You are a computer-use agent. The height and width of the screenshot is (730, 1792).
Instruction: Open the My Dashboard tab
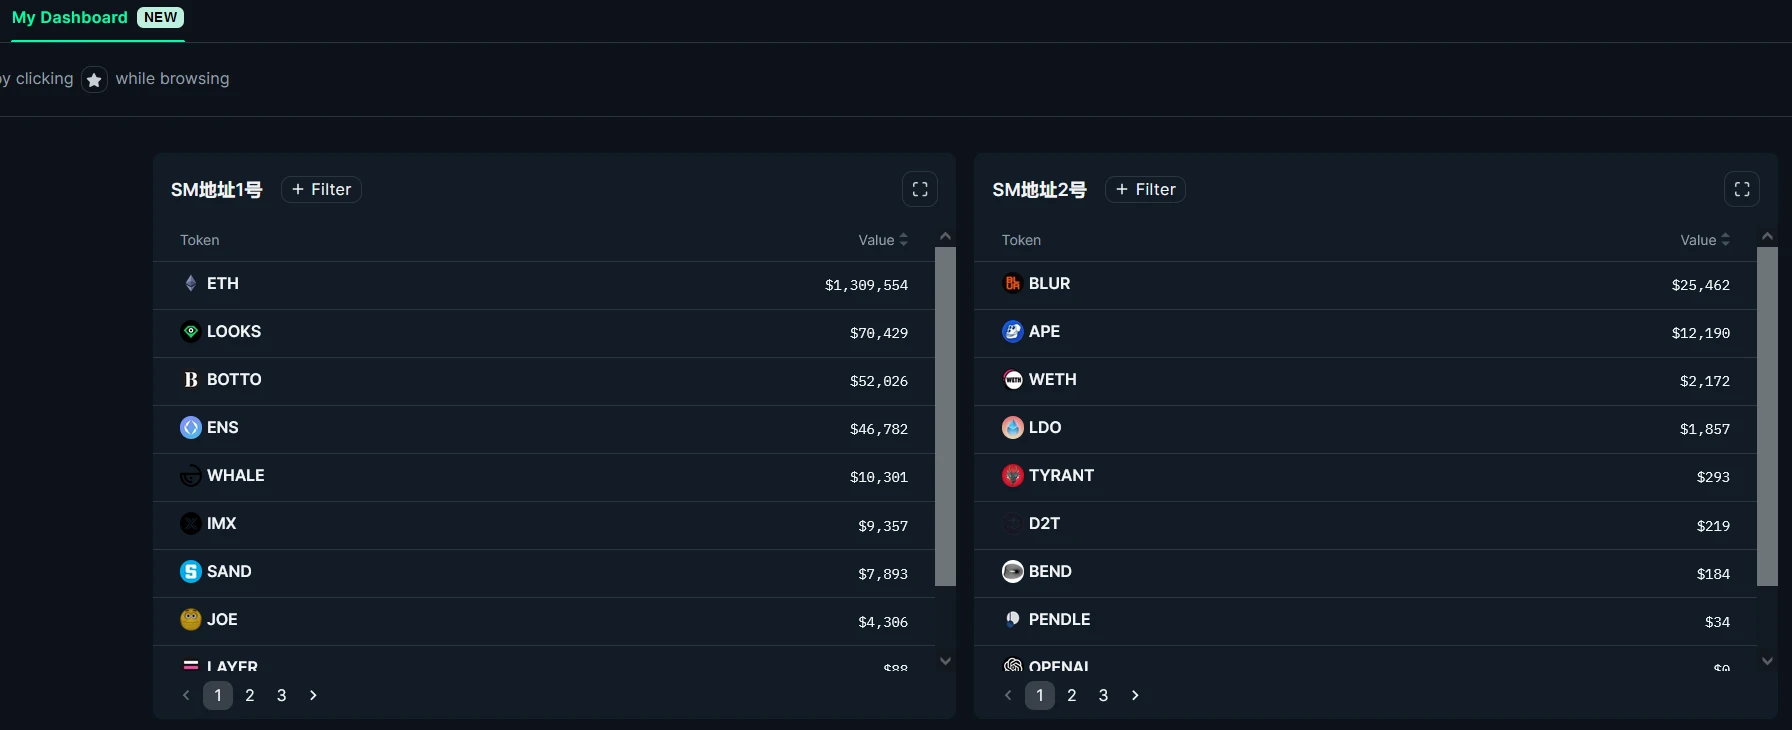click(70, 18)
